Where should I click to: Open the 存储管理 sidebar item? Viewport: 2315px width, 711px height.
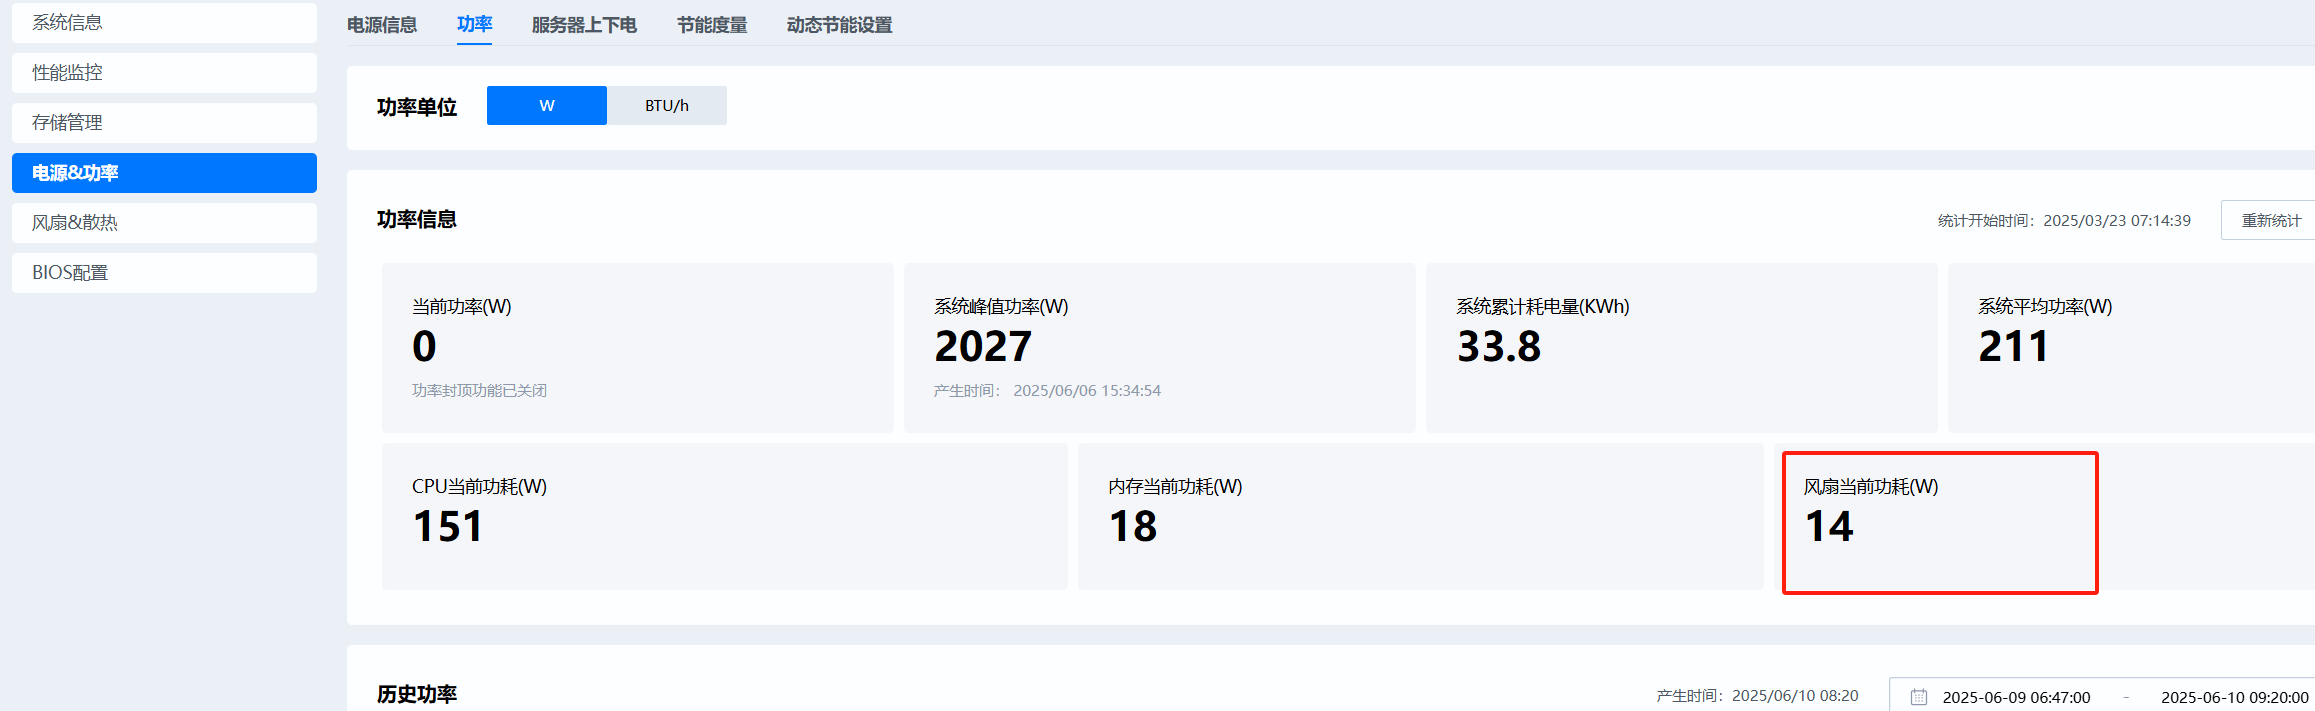tap(164, 123)
